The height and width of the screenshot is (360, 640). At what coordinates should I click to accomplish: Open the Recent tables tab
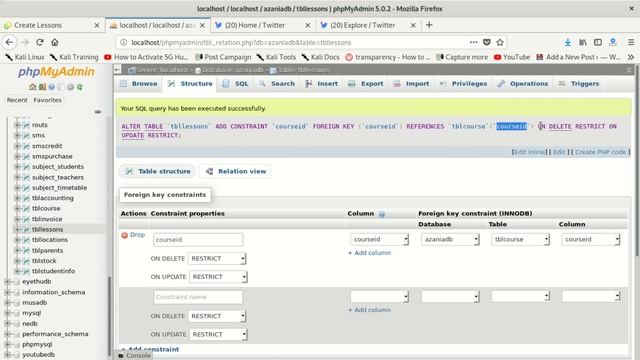pos(17,100)
